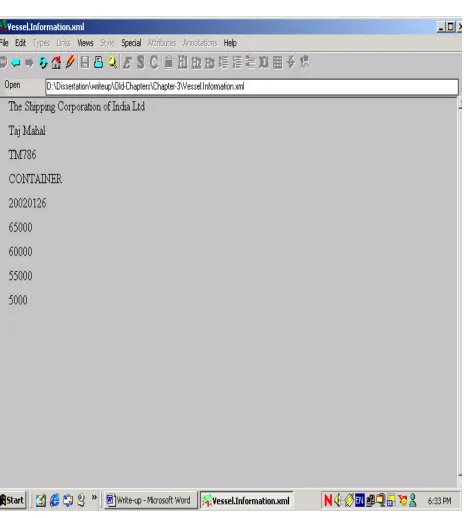Image resolution: width=467 pixels, height=518 pixels.
Task: Insert a bulleted list icon
Action: (x=223, y=62)
